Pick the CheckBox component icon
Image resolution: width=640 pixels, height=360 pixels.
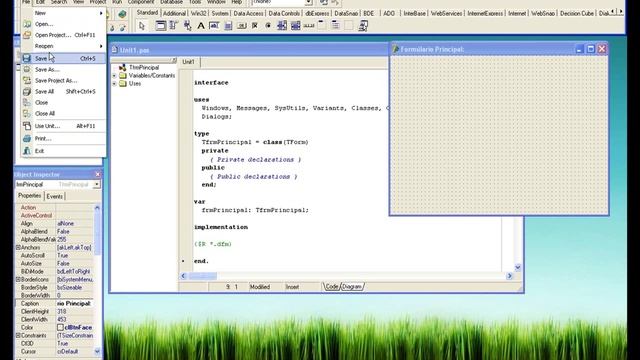click(255, 26)
